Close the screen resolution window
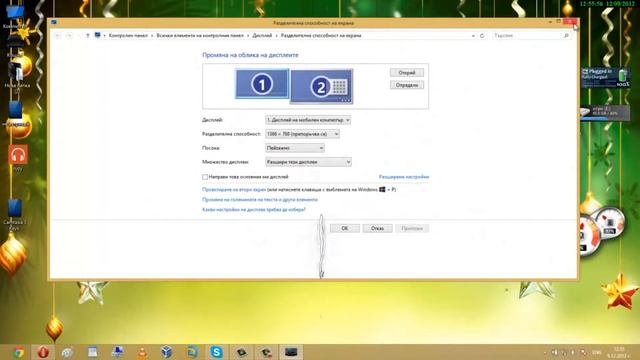 click(570, 22)
